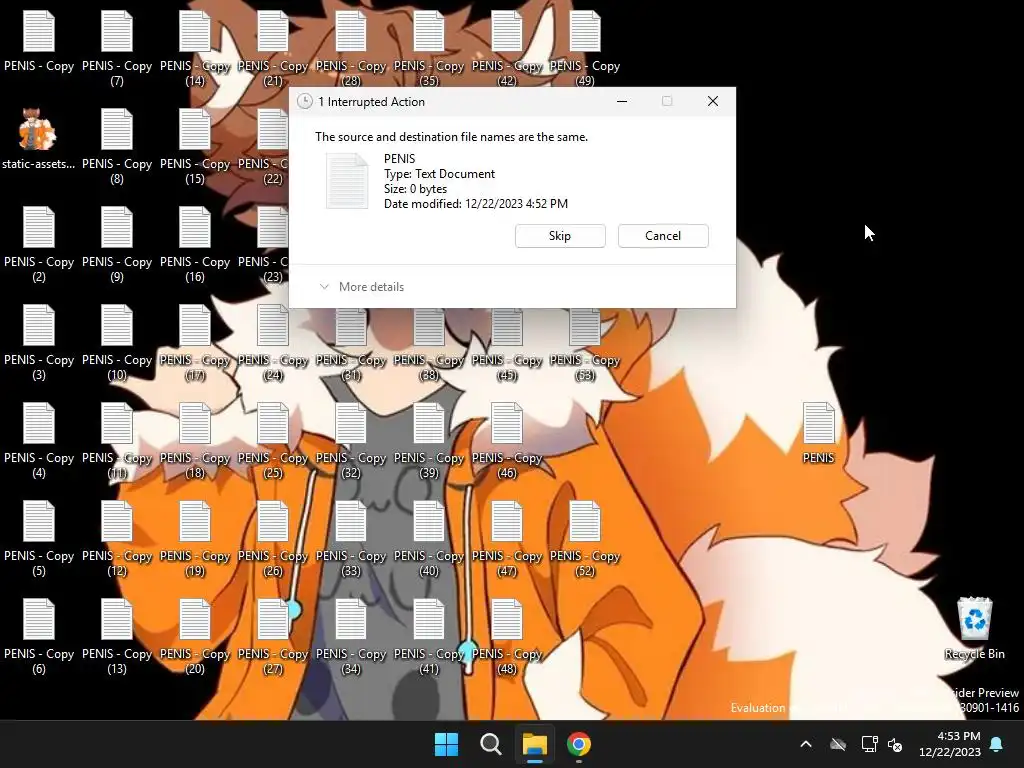
Task: Select the 'Copy (35)' text file icon
Action: coord(429,31)
